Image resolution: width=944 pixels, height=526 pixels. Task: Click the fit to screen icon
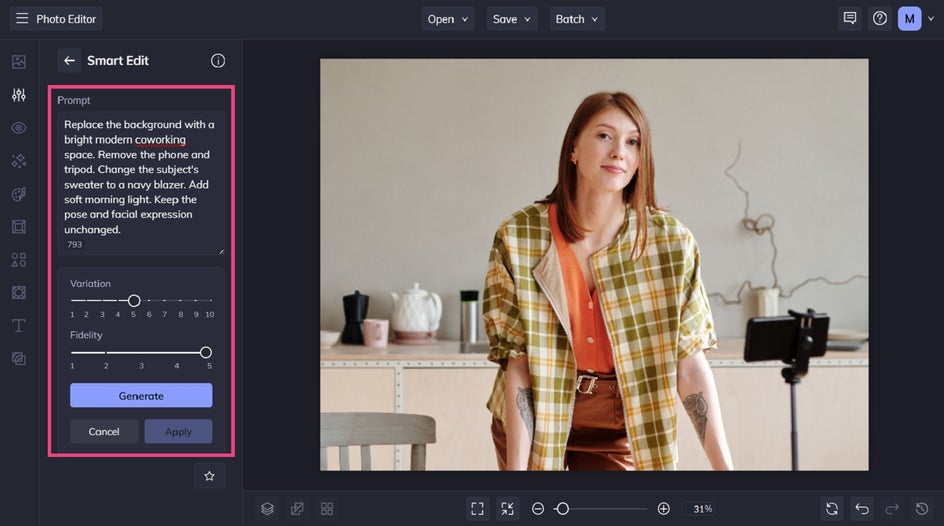coord(477,509)
